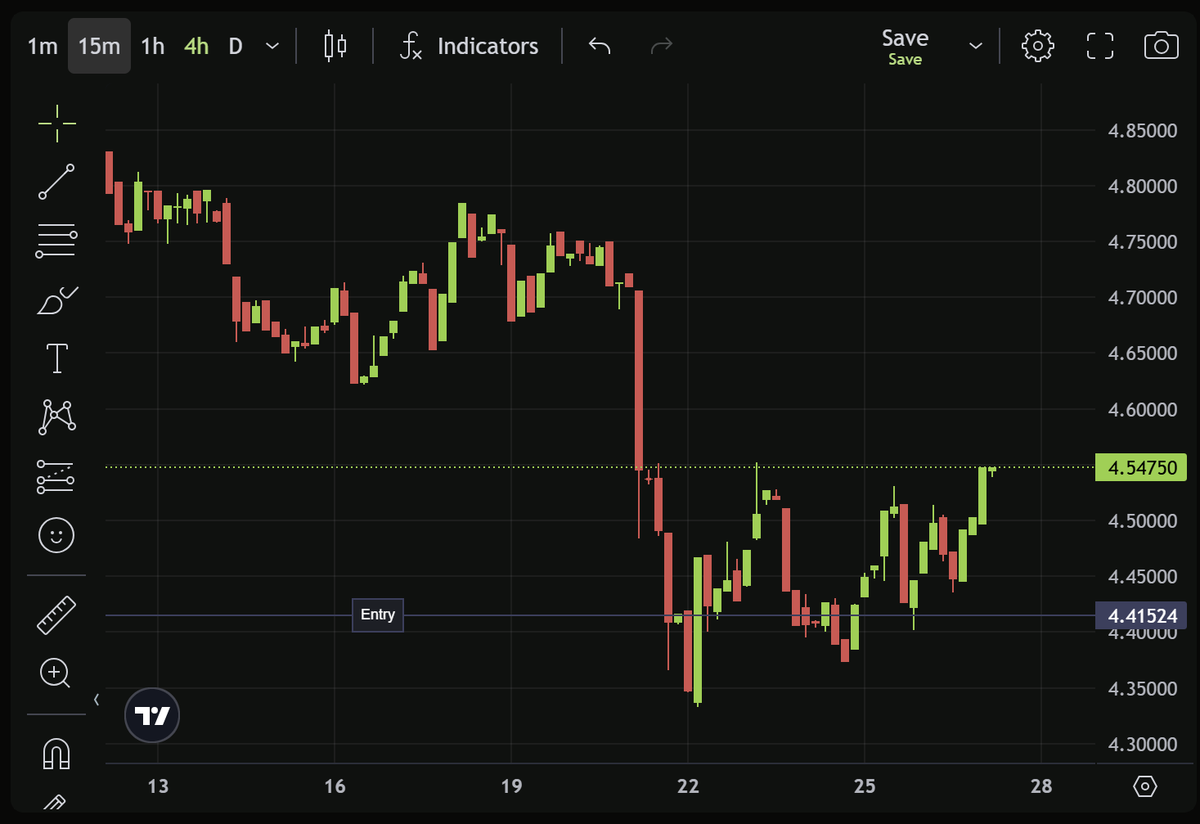Activate the zoom in tool
Viewport: 1200px width, 824px height.
pyautogui.click(x=55, y=673)
